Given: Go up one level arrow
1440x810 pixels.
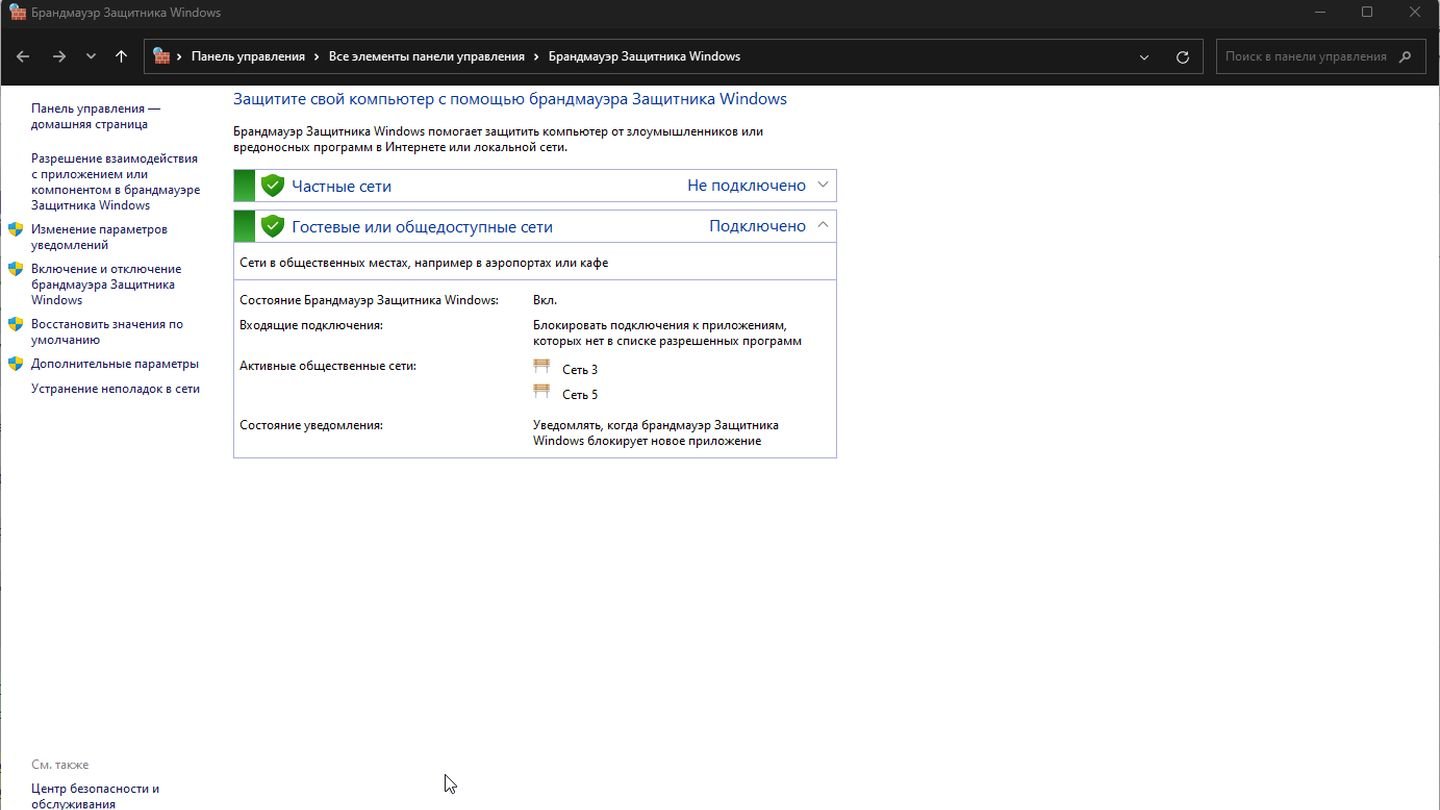Looking at the screenshot, I should click(x=121, y=57).
